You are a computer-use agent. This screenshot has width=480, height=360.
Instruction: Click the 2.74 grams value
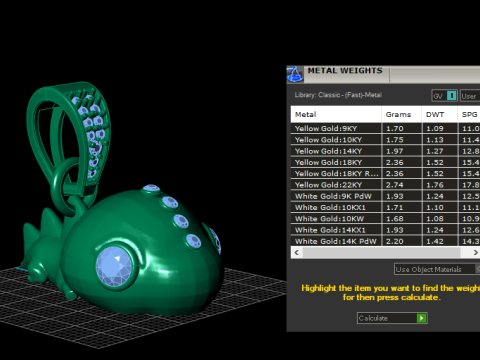(395, 185)
